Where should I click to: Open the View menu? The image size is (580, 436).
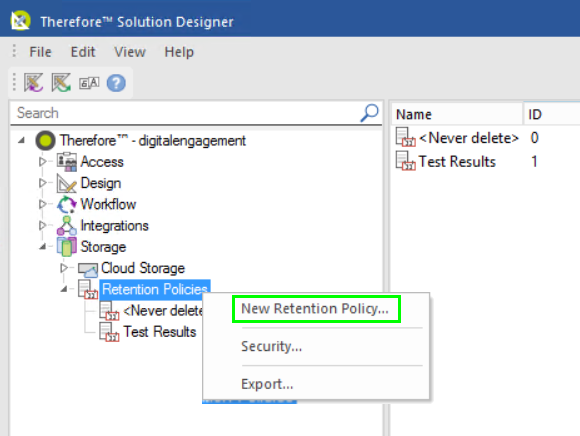coord(130,52)
